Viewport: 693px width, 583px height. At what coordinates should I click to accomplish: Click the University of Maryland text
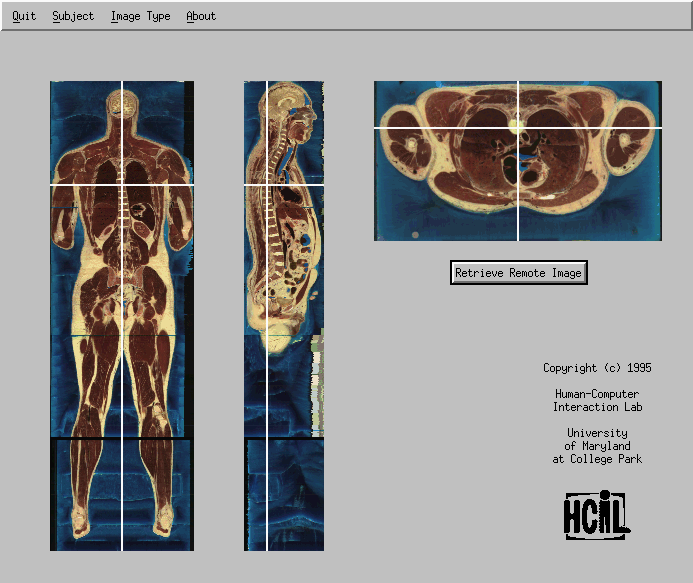(597, 446)
